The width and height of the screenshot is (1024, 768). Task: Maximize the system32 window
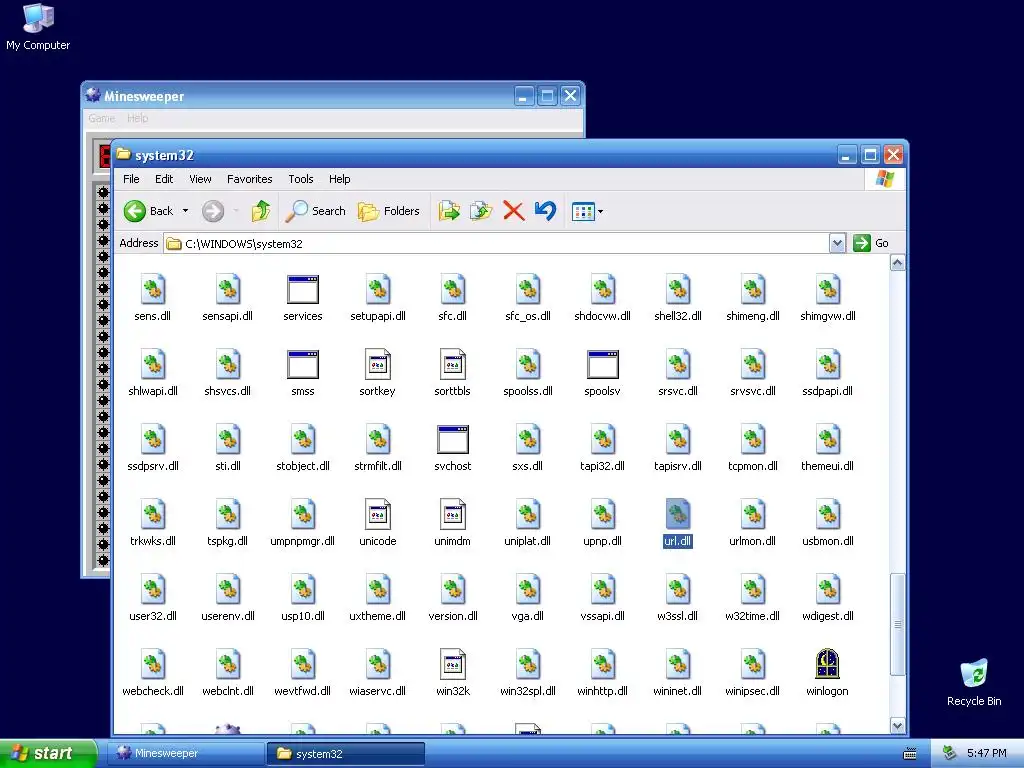(x=870, y=155)
